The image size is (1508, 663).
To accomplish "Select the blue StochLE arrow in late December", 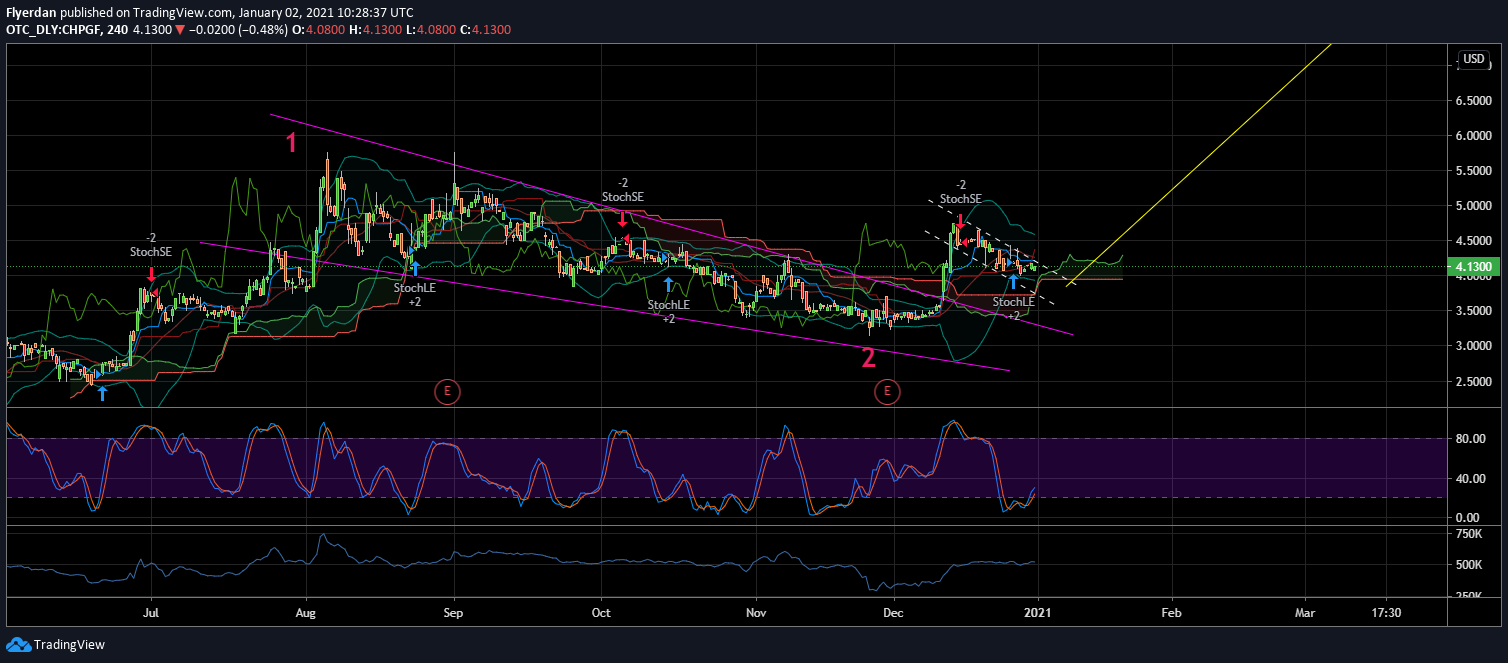I will pos(1013,281).
